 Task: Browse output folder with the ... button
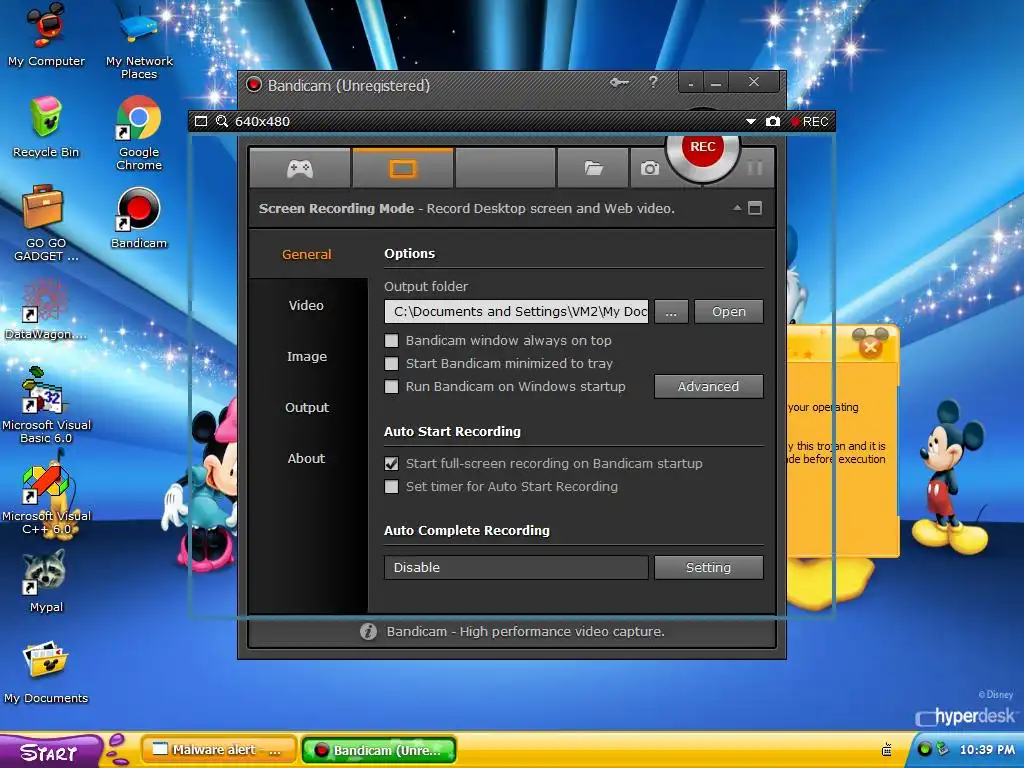point(671,312)
